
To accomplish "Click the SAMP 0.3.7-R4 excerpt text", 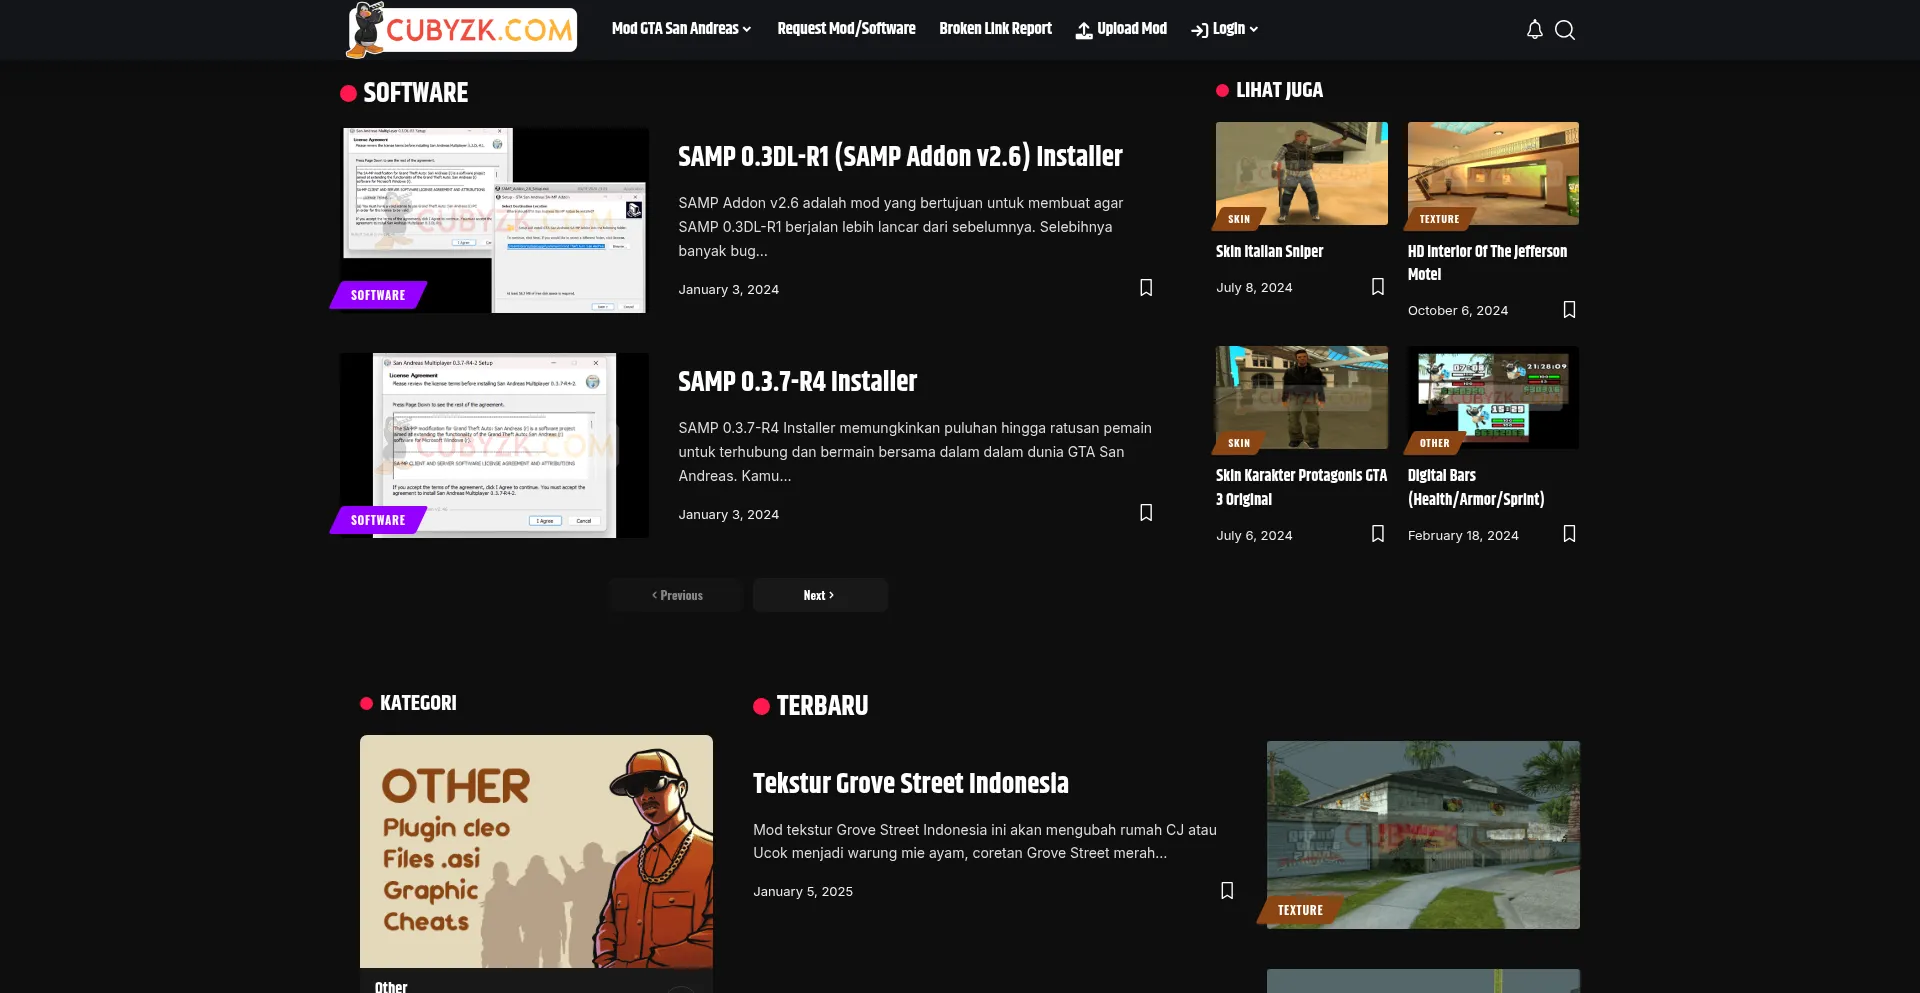I will point(915,452).
